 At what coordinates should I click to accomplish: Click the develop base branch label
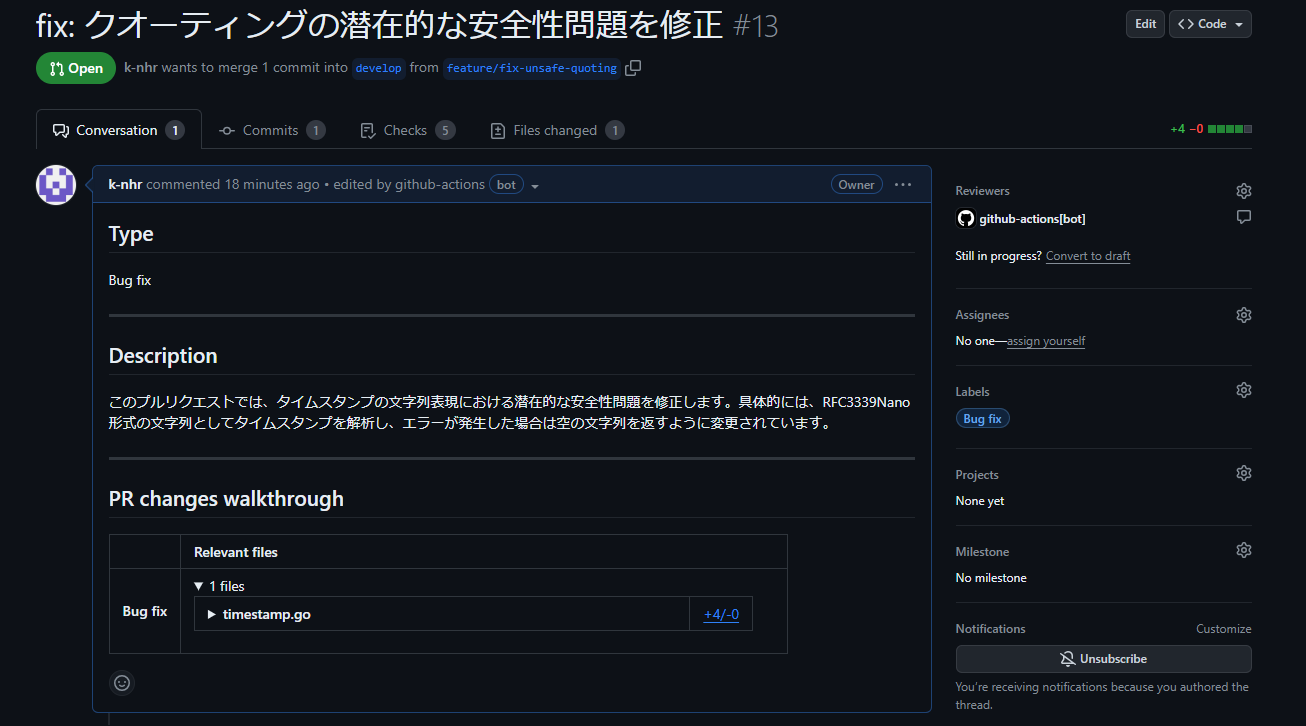tap(379, 68)
